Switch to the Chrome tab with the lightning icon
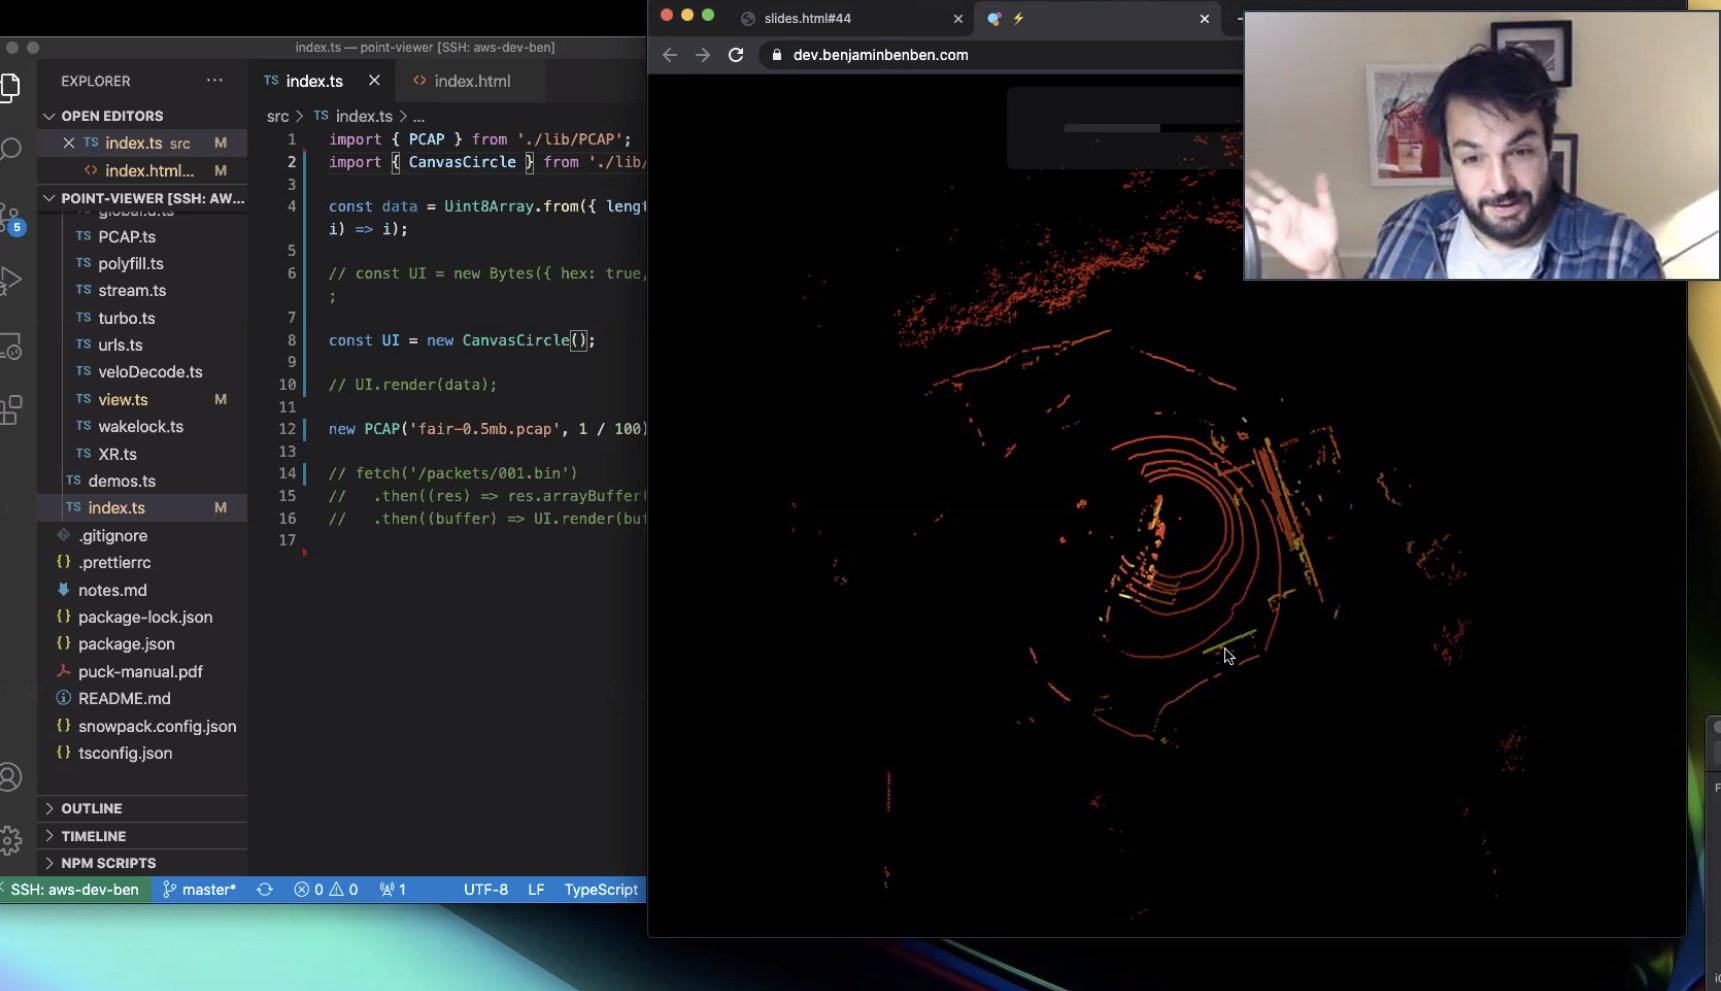Screen dimensions: 1721x991 tap(1097, 19)
